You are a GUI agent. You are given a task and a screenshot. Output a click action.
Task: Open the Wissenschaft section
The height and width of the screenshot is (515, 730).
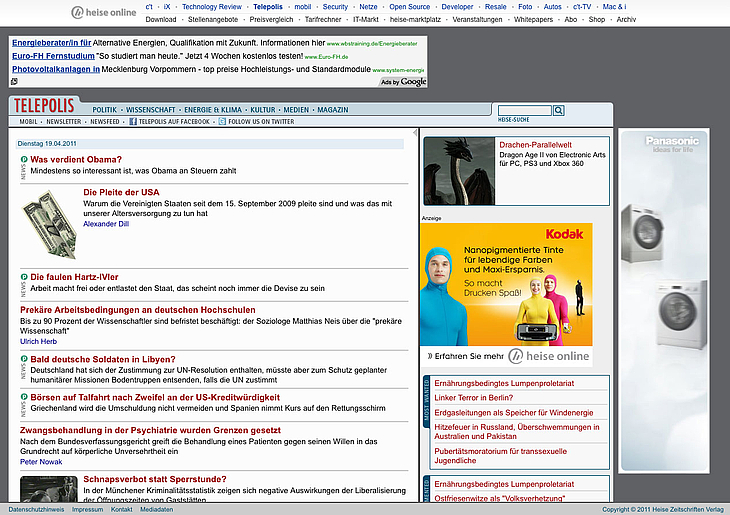pos(150,110)
